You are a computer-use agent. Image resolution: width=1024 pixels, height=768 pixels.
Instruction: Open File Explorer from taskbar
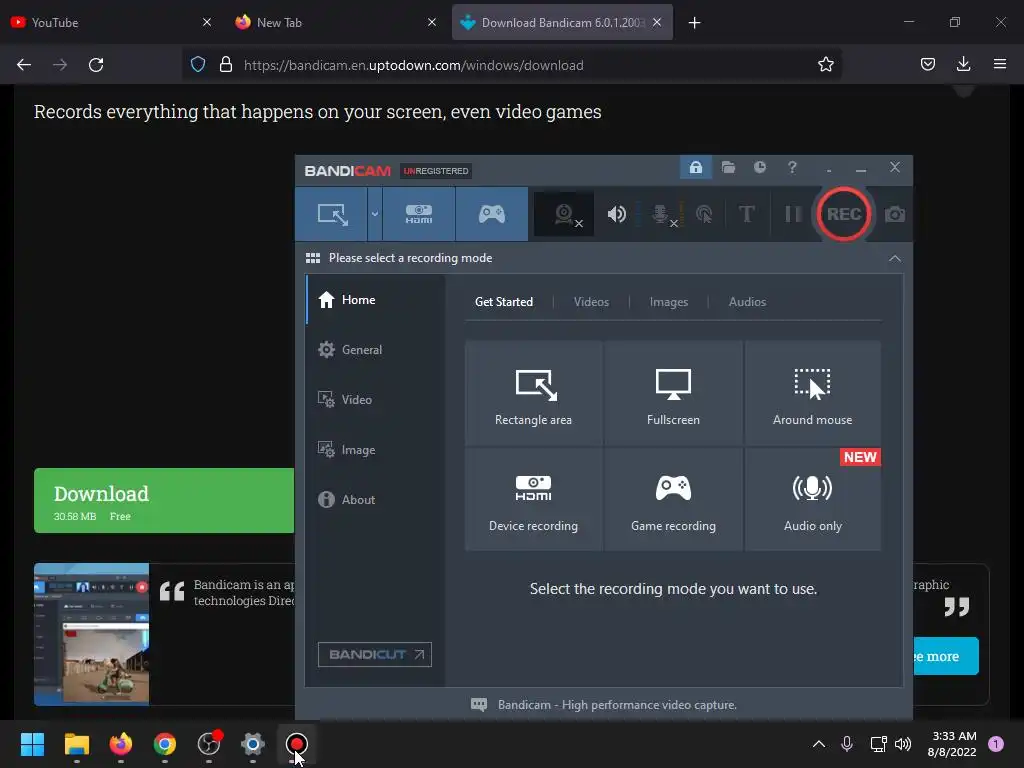coord(76,744)
